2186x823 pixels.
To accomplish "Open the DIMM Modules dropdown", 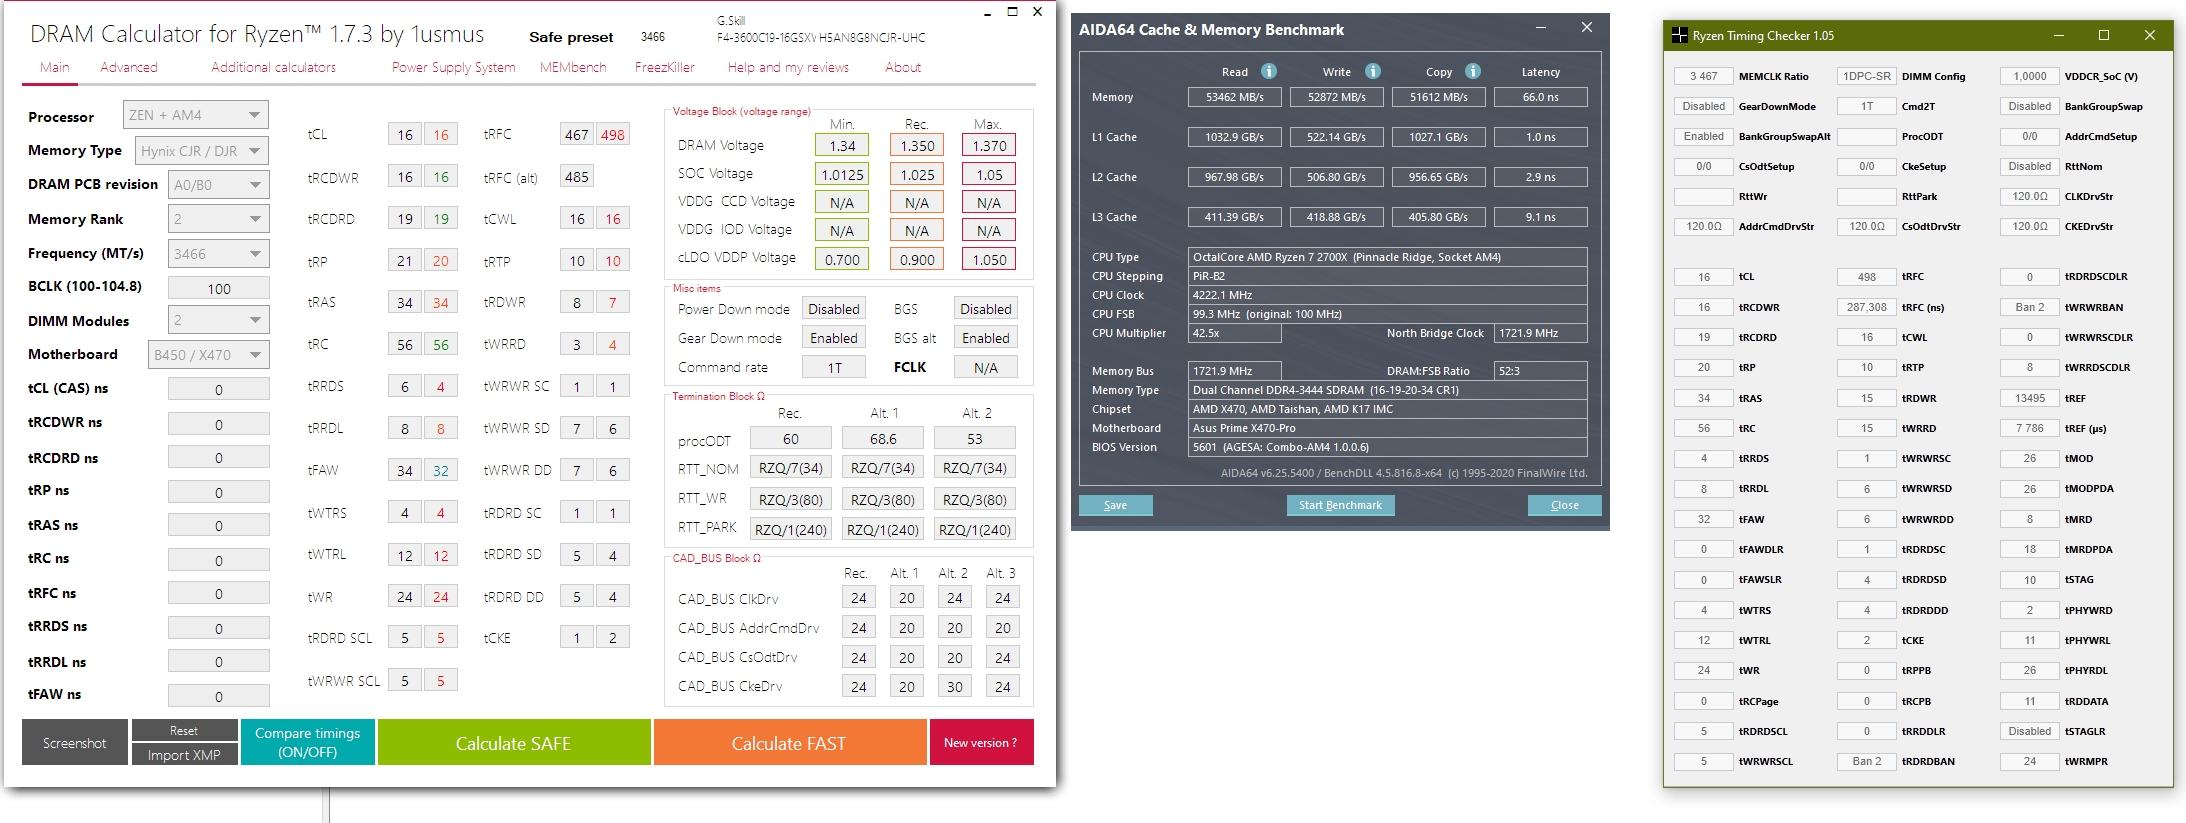I will [x=218, y=321].
